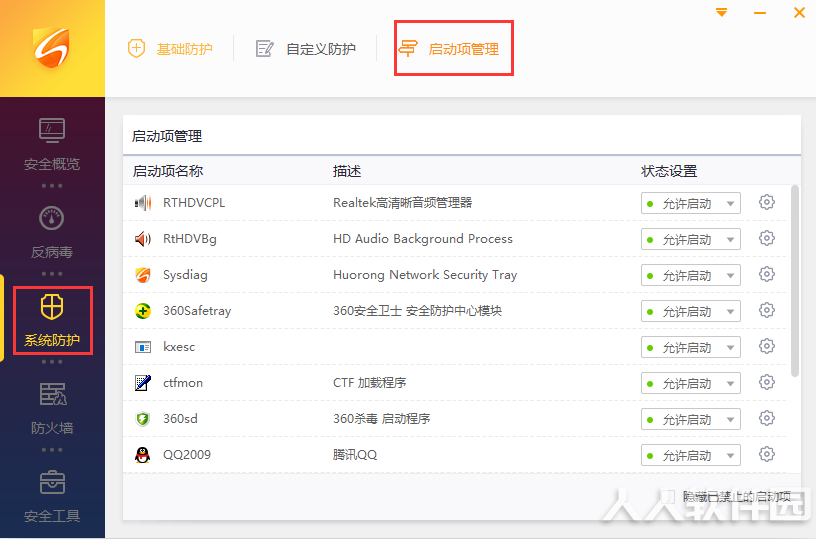Open the 反病毒 sidebar section
This screenshot has width=816, height=539.
pos(52,233)
